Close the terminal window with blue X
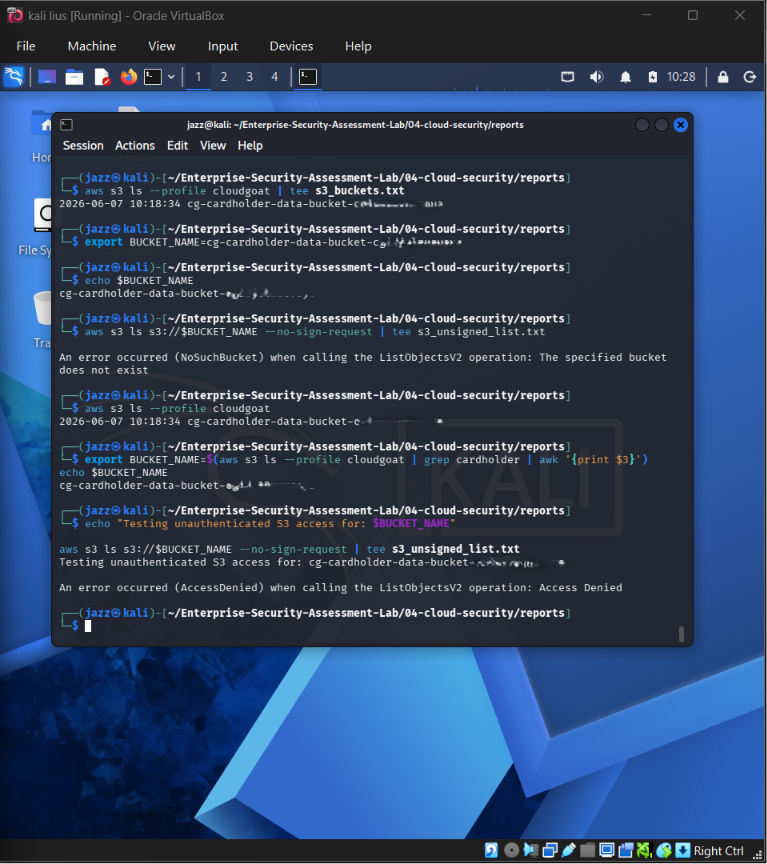 click(x=680, y=125)
